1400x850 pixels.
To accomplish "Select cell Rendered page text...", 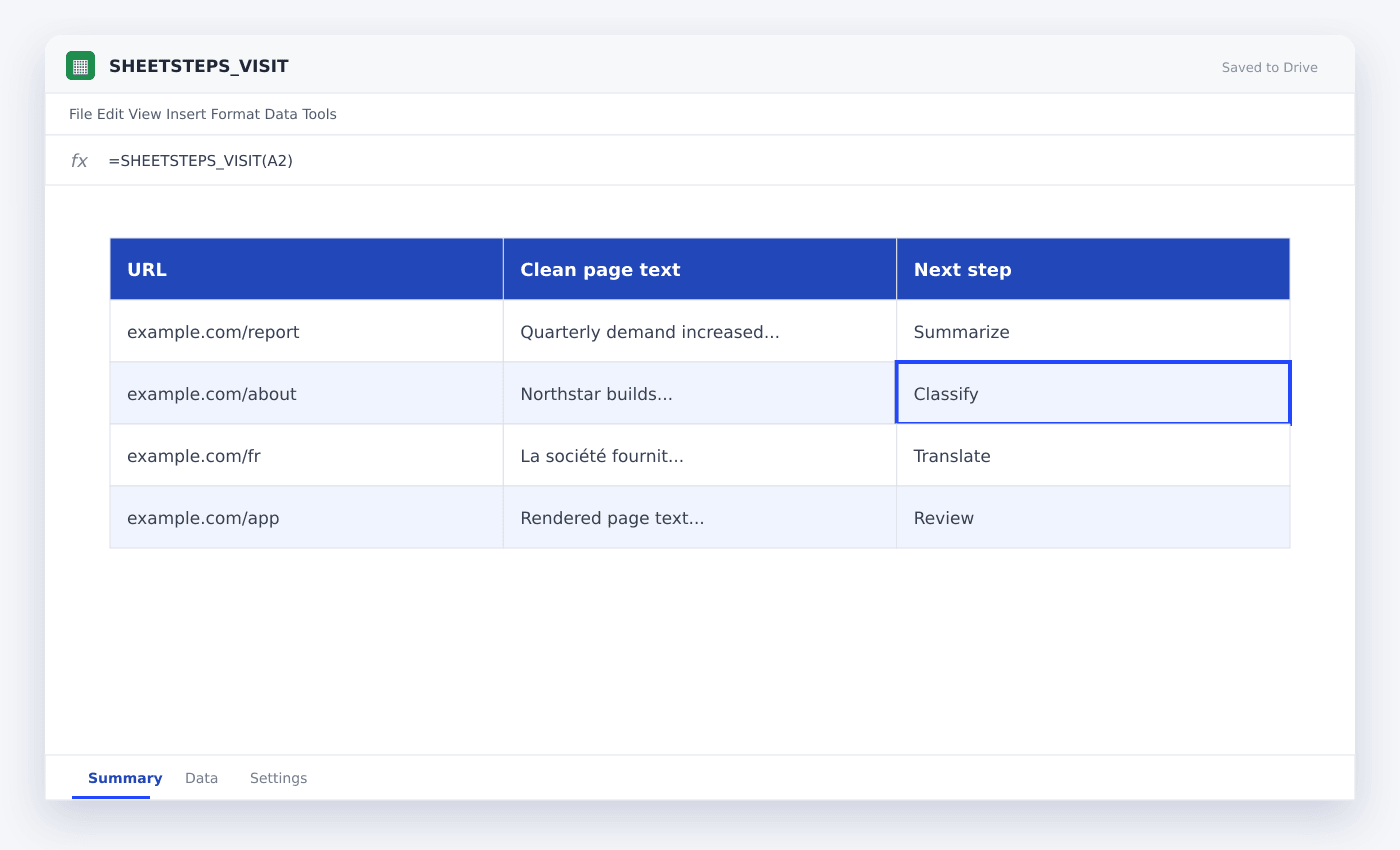I will click(700, 517).
